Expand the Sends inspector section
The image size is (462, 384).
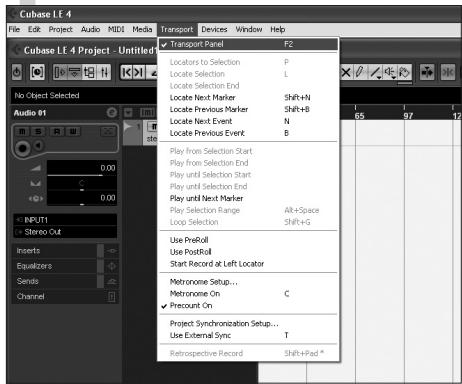[55, 281]
